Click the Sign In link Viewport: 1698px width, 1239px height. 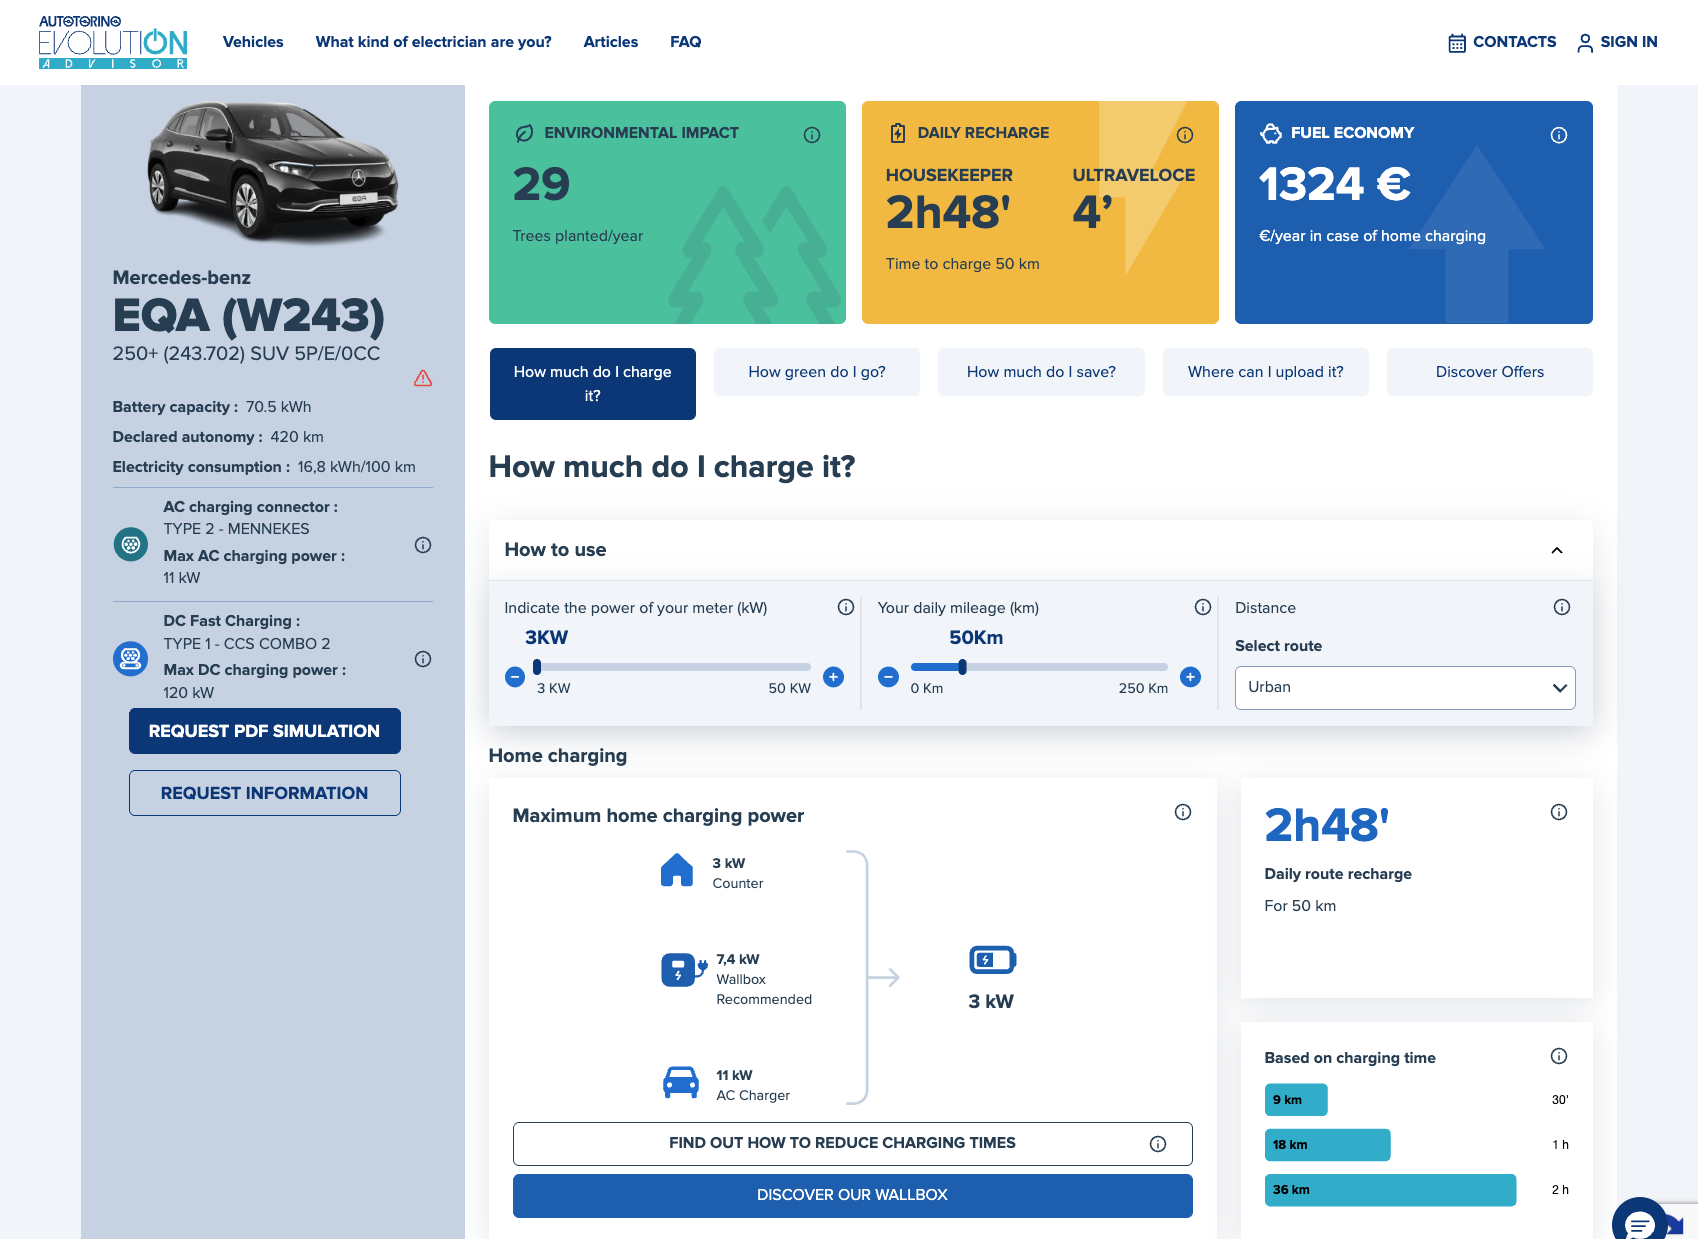click(1629, 42)
